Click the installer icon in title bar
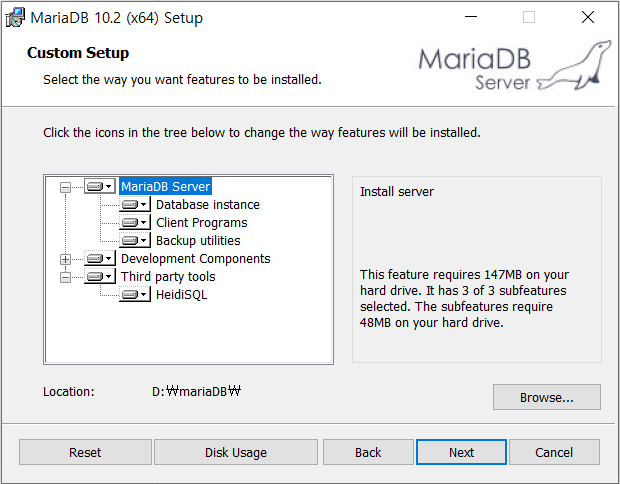 point(15,17)
